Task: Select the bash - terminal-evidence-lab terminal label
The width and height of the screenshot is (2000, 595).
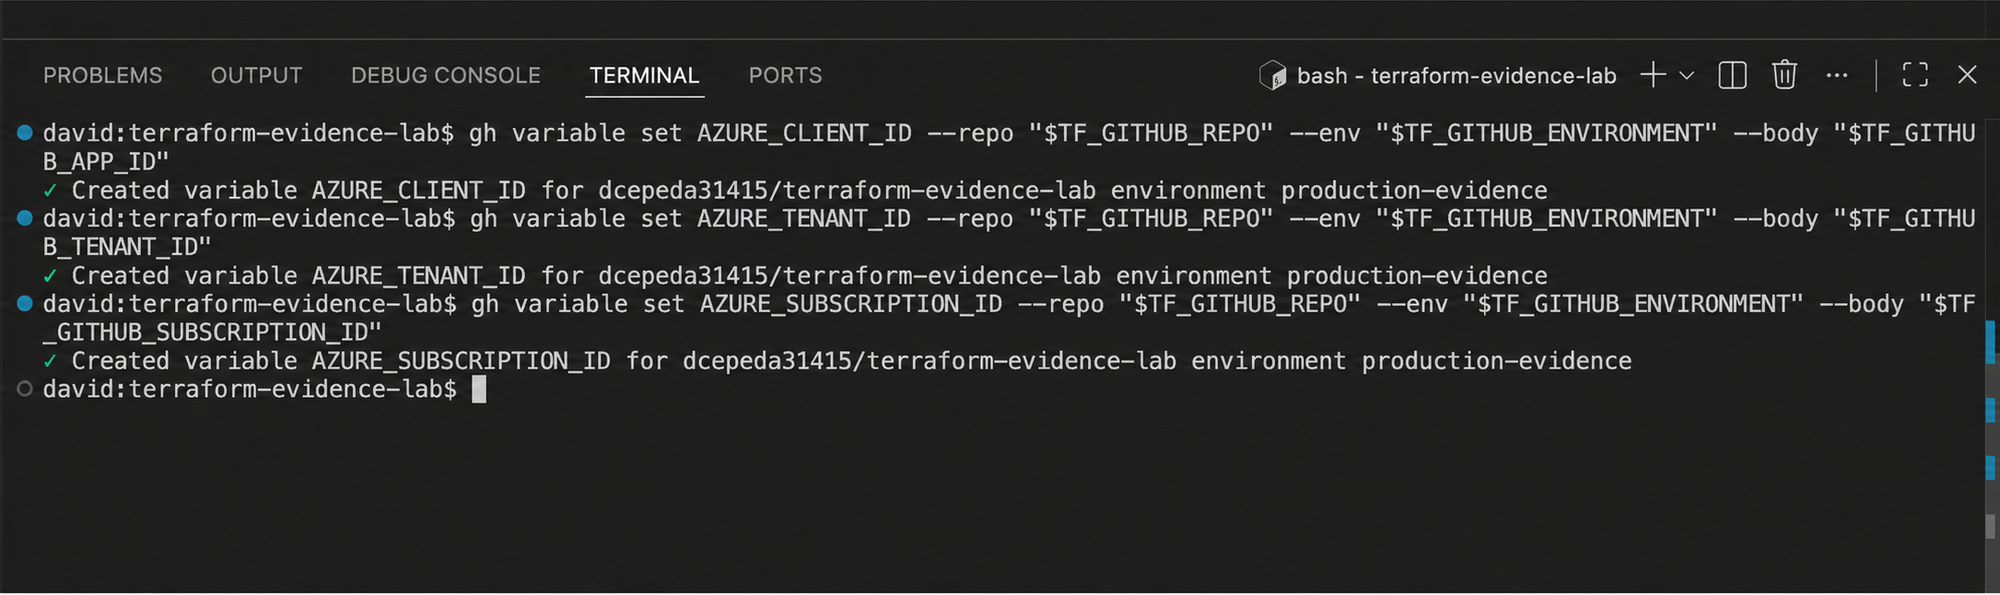Action: (x=1456, y=76)
